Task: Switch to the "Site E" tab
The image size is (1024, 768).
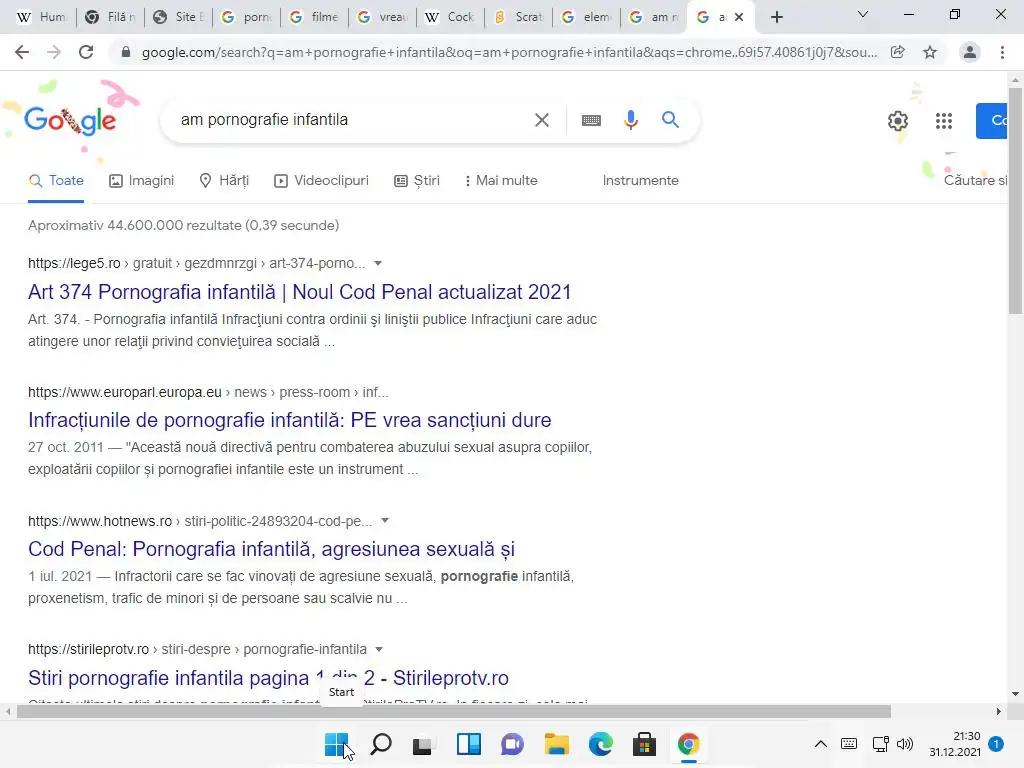Action: [178, 17]
